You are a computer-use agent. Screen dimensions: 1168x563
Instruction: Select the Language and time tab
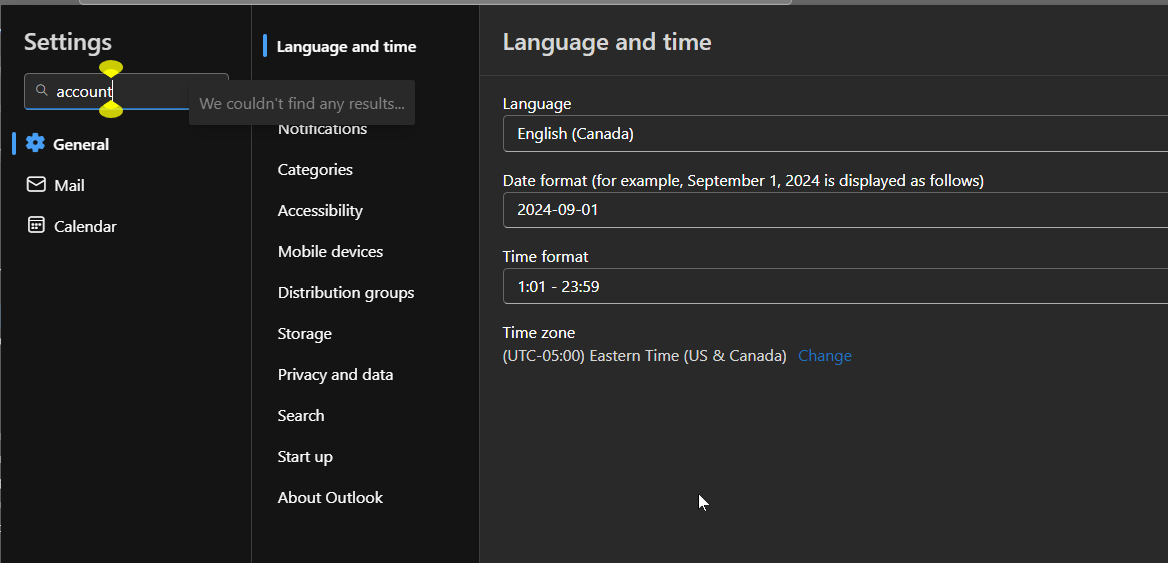pyautogui.click(x=346, y=46)
